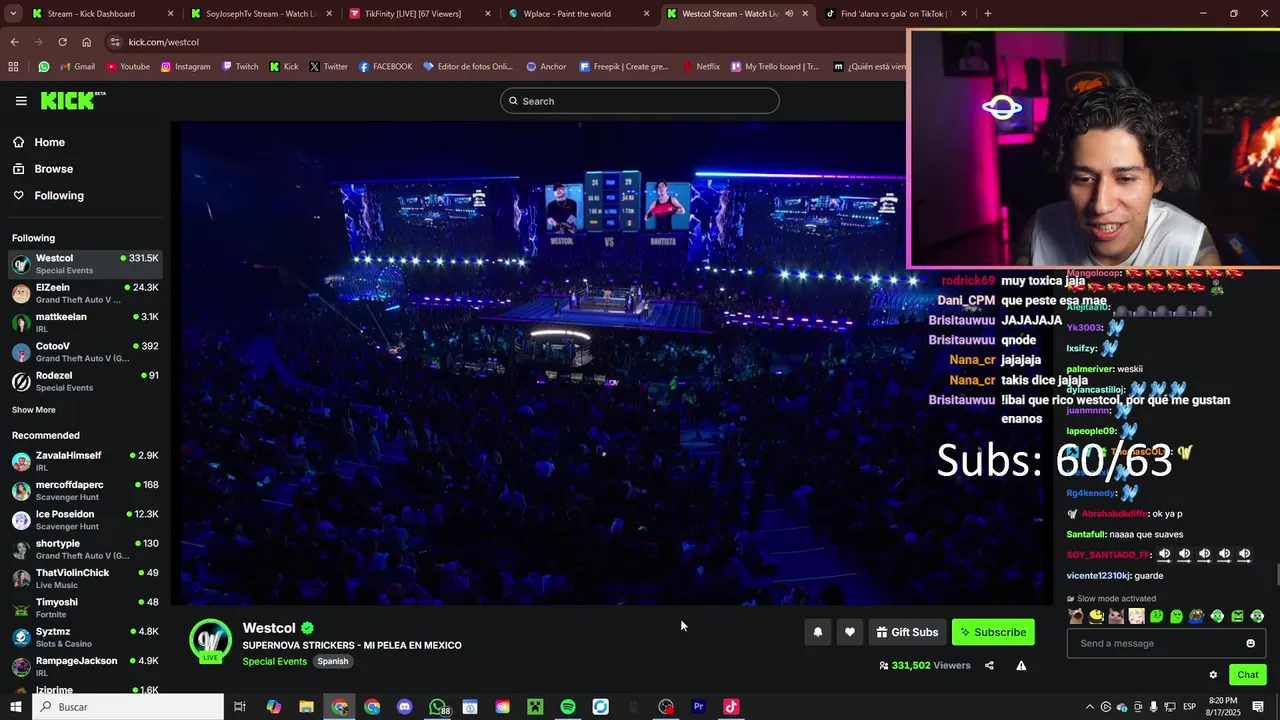The height and width of the screenshot is (720, 1280).
Task: Open the Kick hamburger menu
Action: point(21,101)
